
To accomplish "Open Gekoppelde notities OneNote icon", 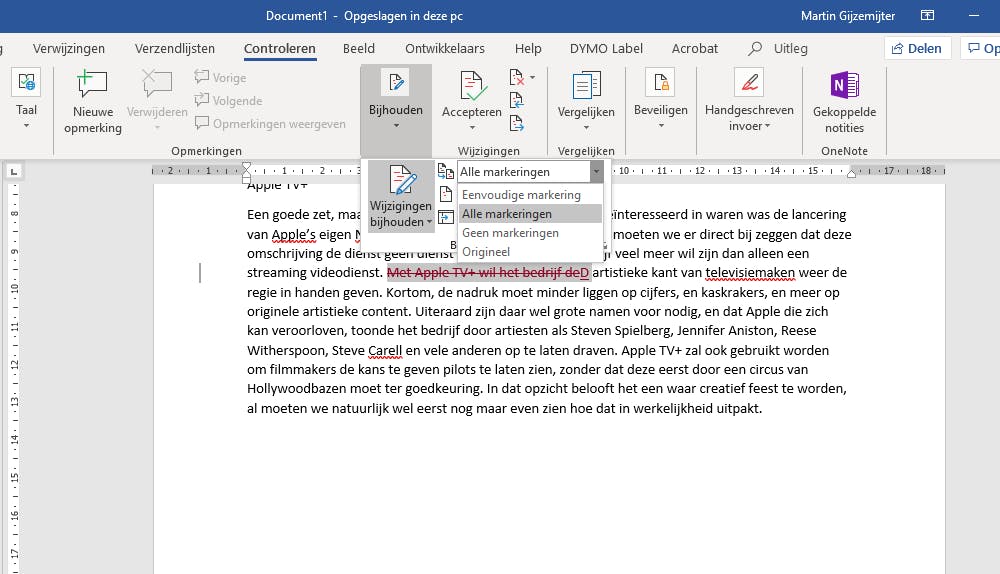I will tap(844, 85).
